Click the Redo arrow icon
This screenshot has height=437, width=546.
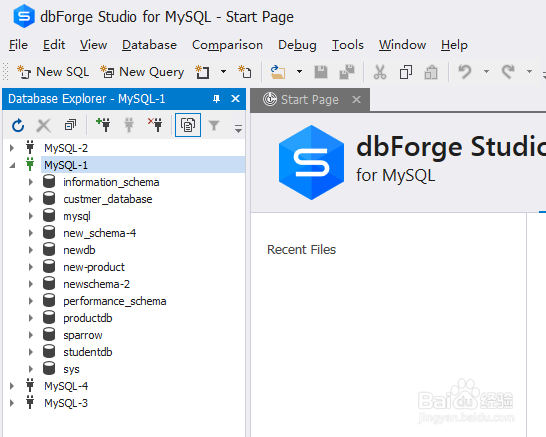[x=508, y=72]
